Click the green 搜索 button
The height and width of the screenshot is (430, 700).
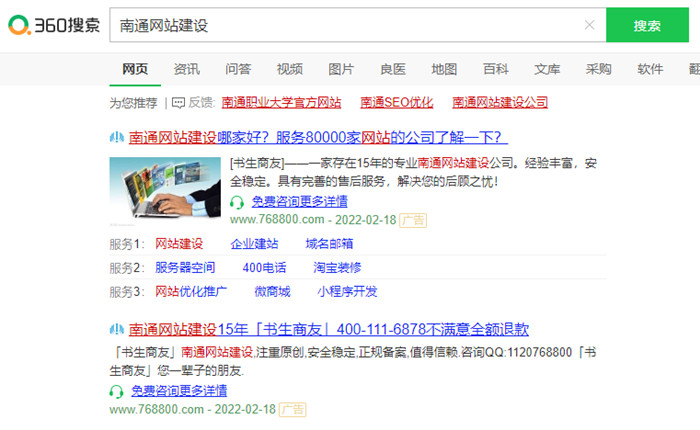pos(647,25)
